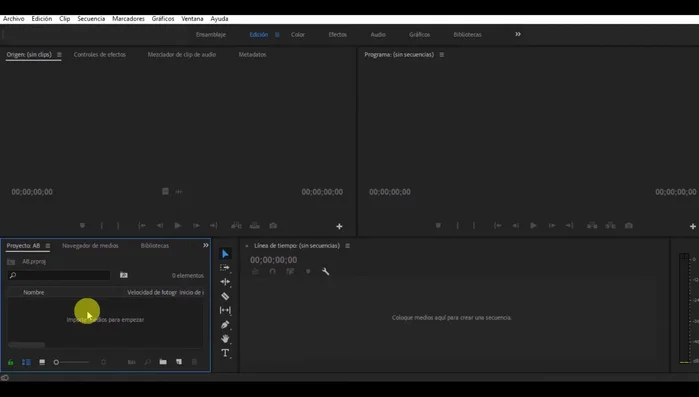Open the Marcadores menu
The width and height of the screenshot is (699, 397).
coord(128,19)
